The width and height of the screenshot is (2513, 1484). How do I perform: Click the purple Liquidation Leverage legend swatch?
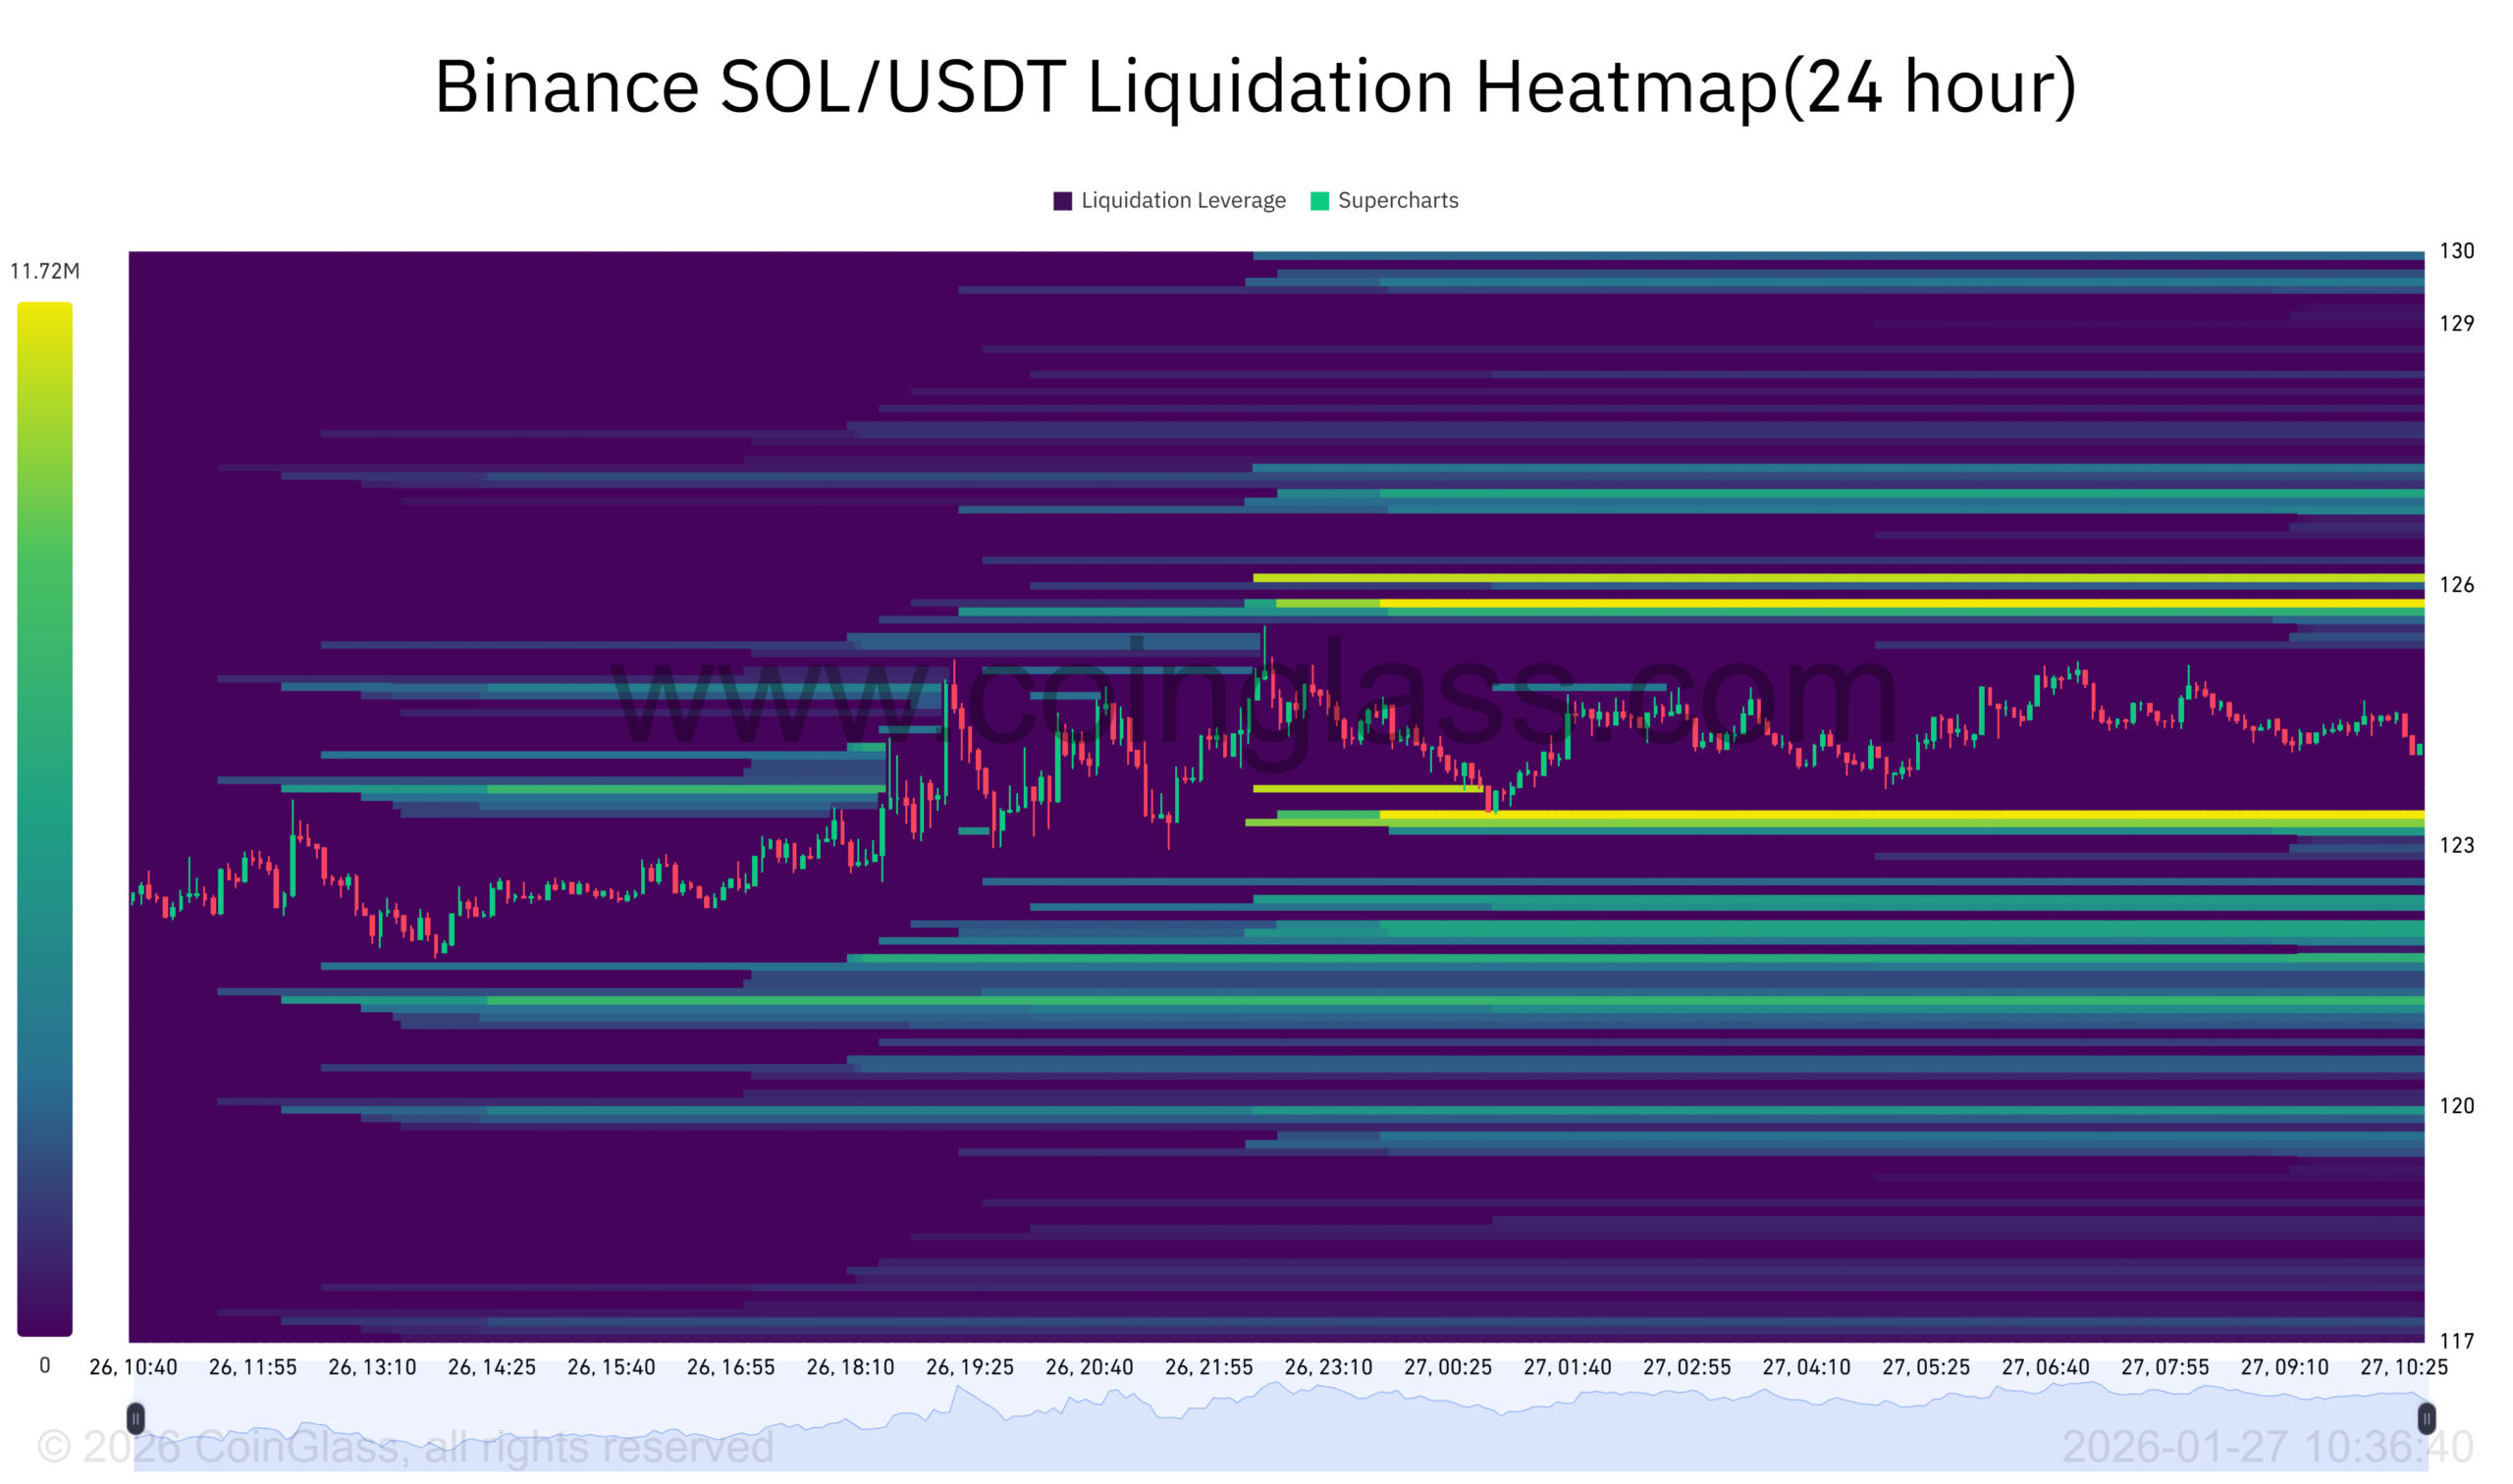click(1065, 200)
